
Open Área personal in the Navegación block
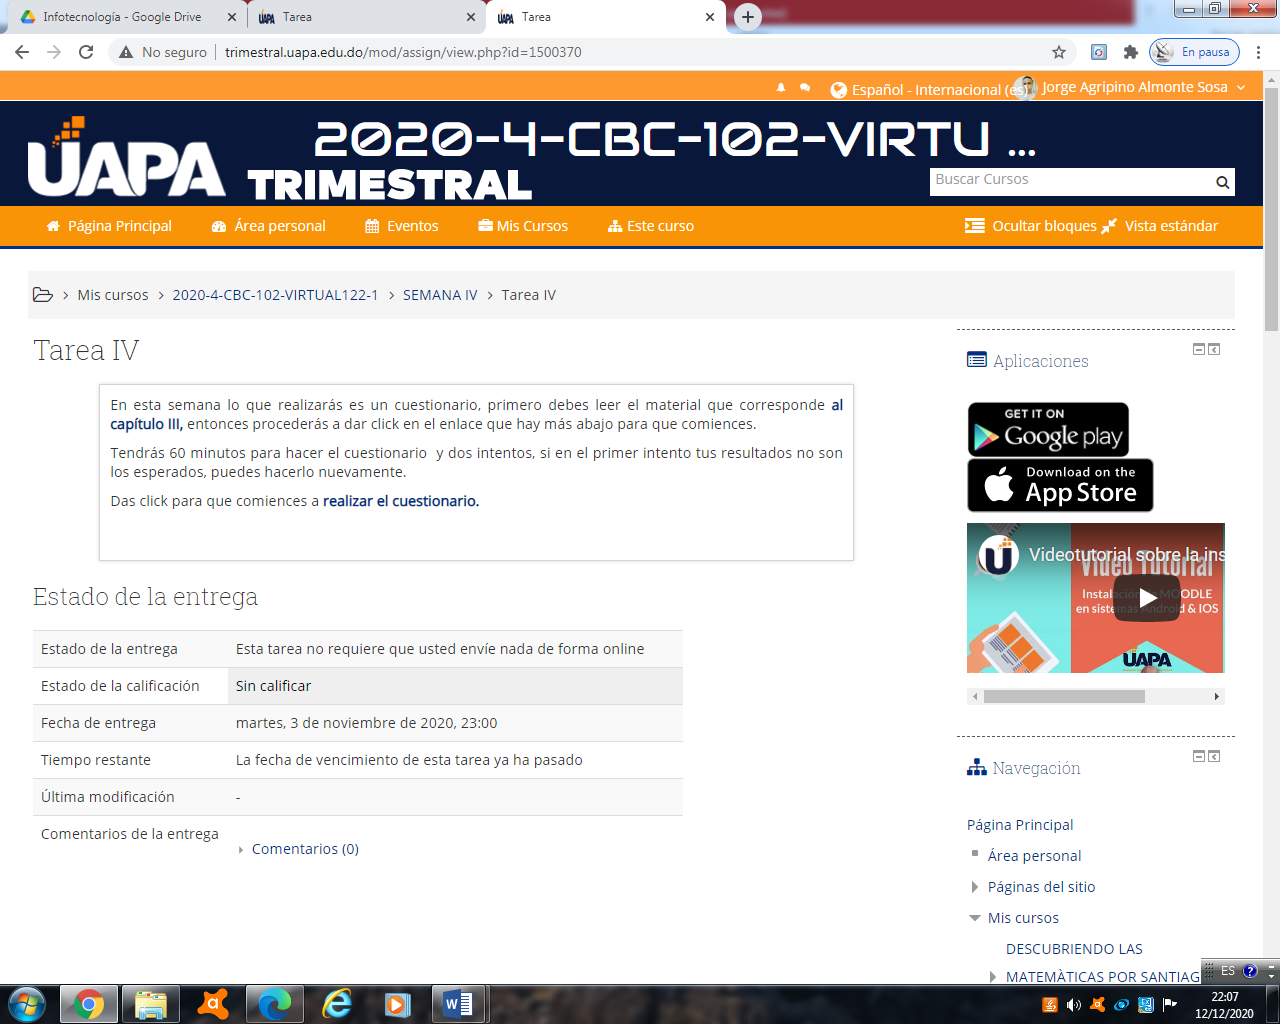(x=1034, y=856)
